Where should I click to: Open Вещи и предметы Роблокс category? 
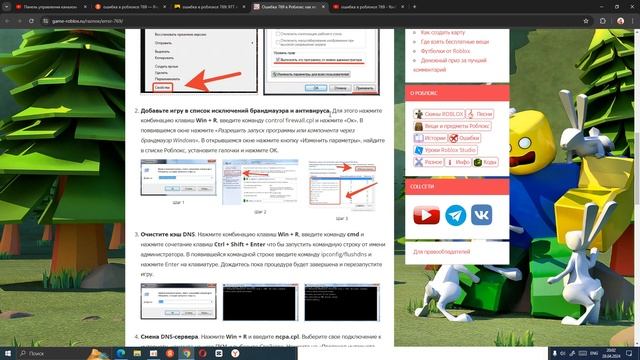(452, 126)
